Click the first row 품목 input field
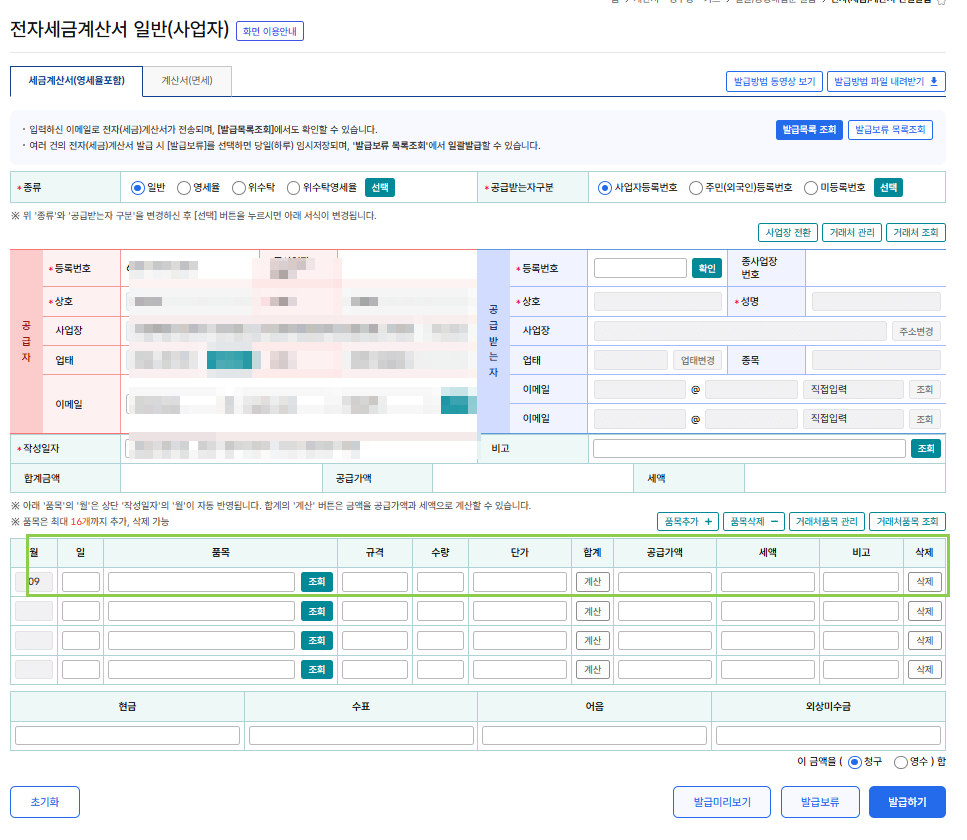Viewport: 967px width, 840px height. pyautogui.click(x=201, y=582)
